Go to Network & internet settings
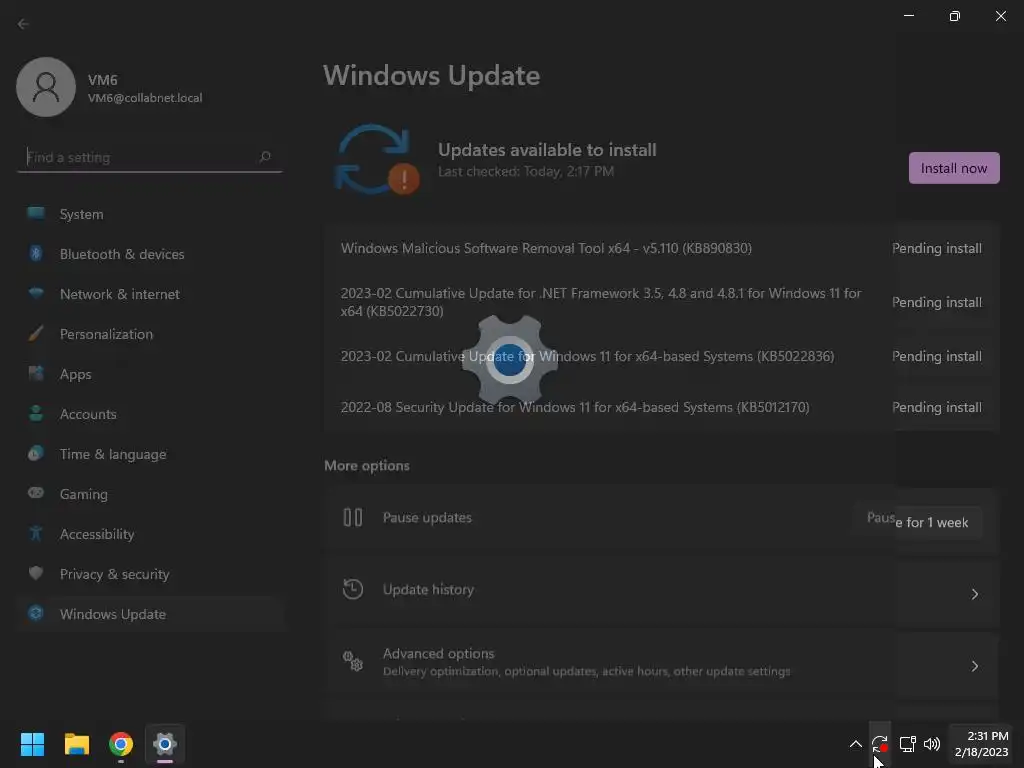This screenshot has height=768, width=1024. click(x=150, y=294)
